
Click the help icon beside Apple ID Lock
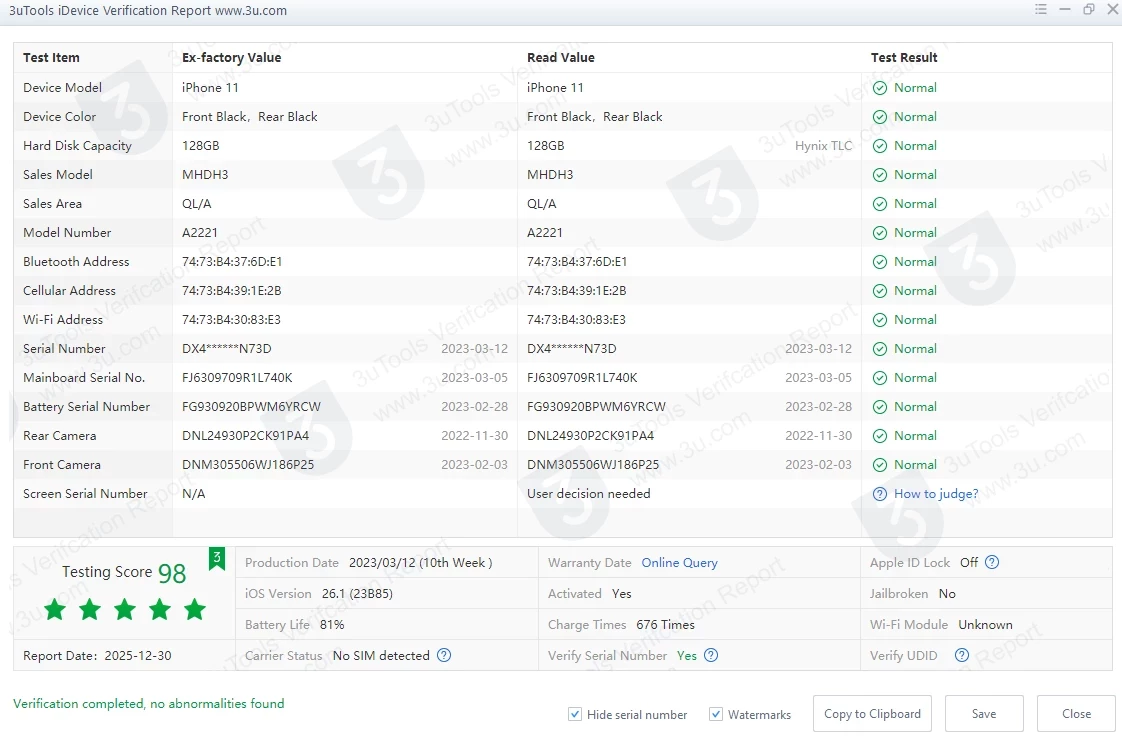click(992, 563)
